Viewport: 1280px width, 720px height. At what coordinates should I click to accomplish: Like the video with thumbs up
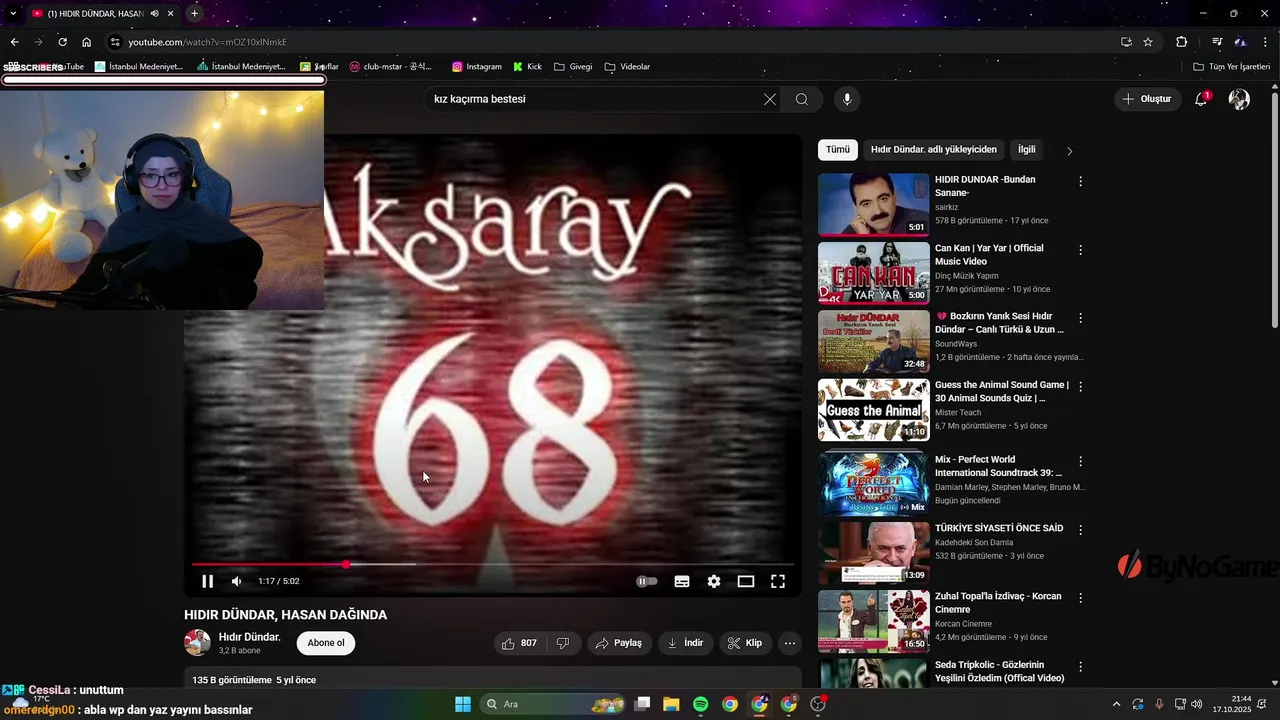[520, 643]
